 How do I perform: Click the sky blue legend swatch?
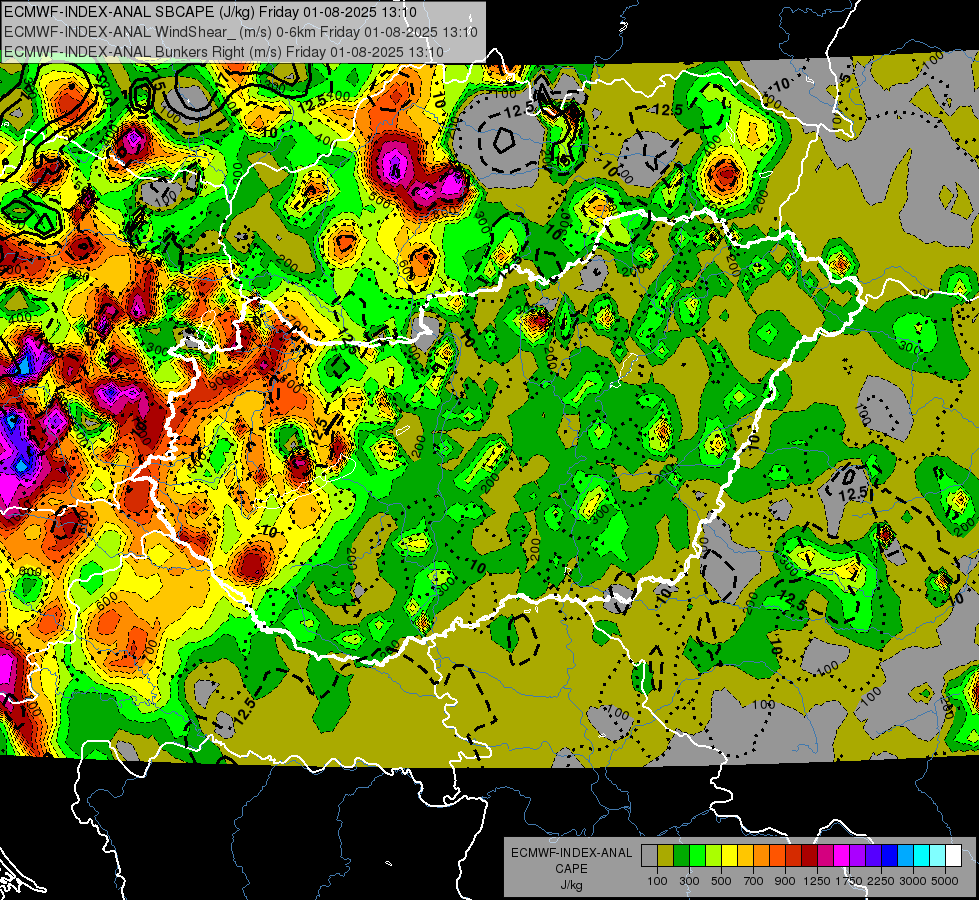point(905,856)
